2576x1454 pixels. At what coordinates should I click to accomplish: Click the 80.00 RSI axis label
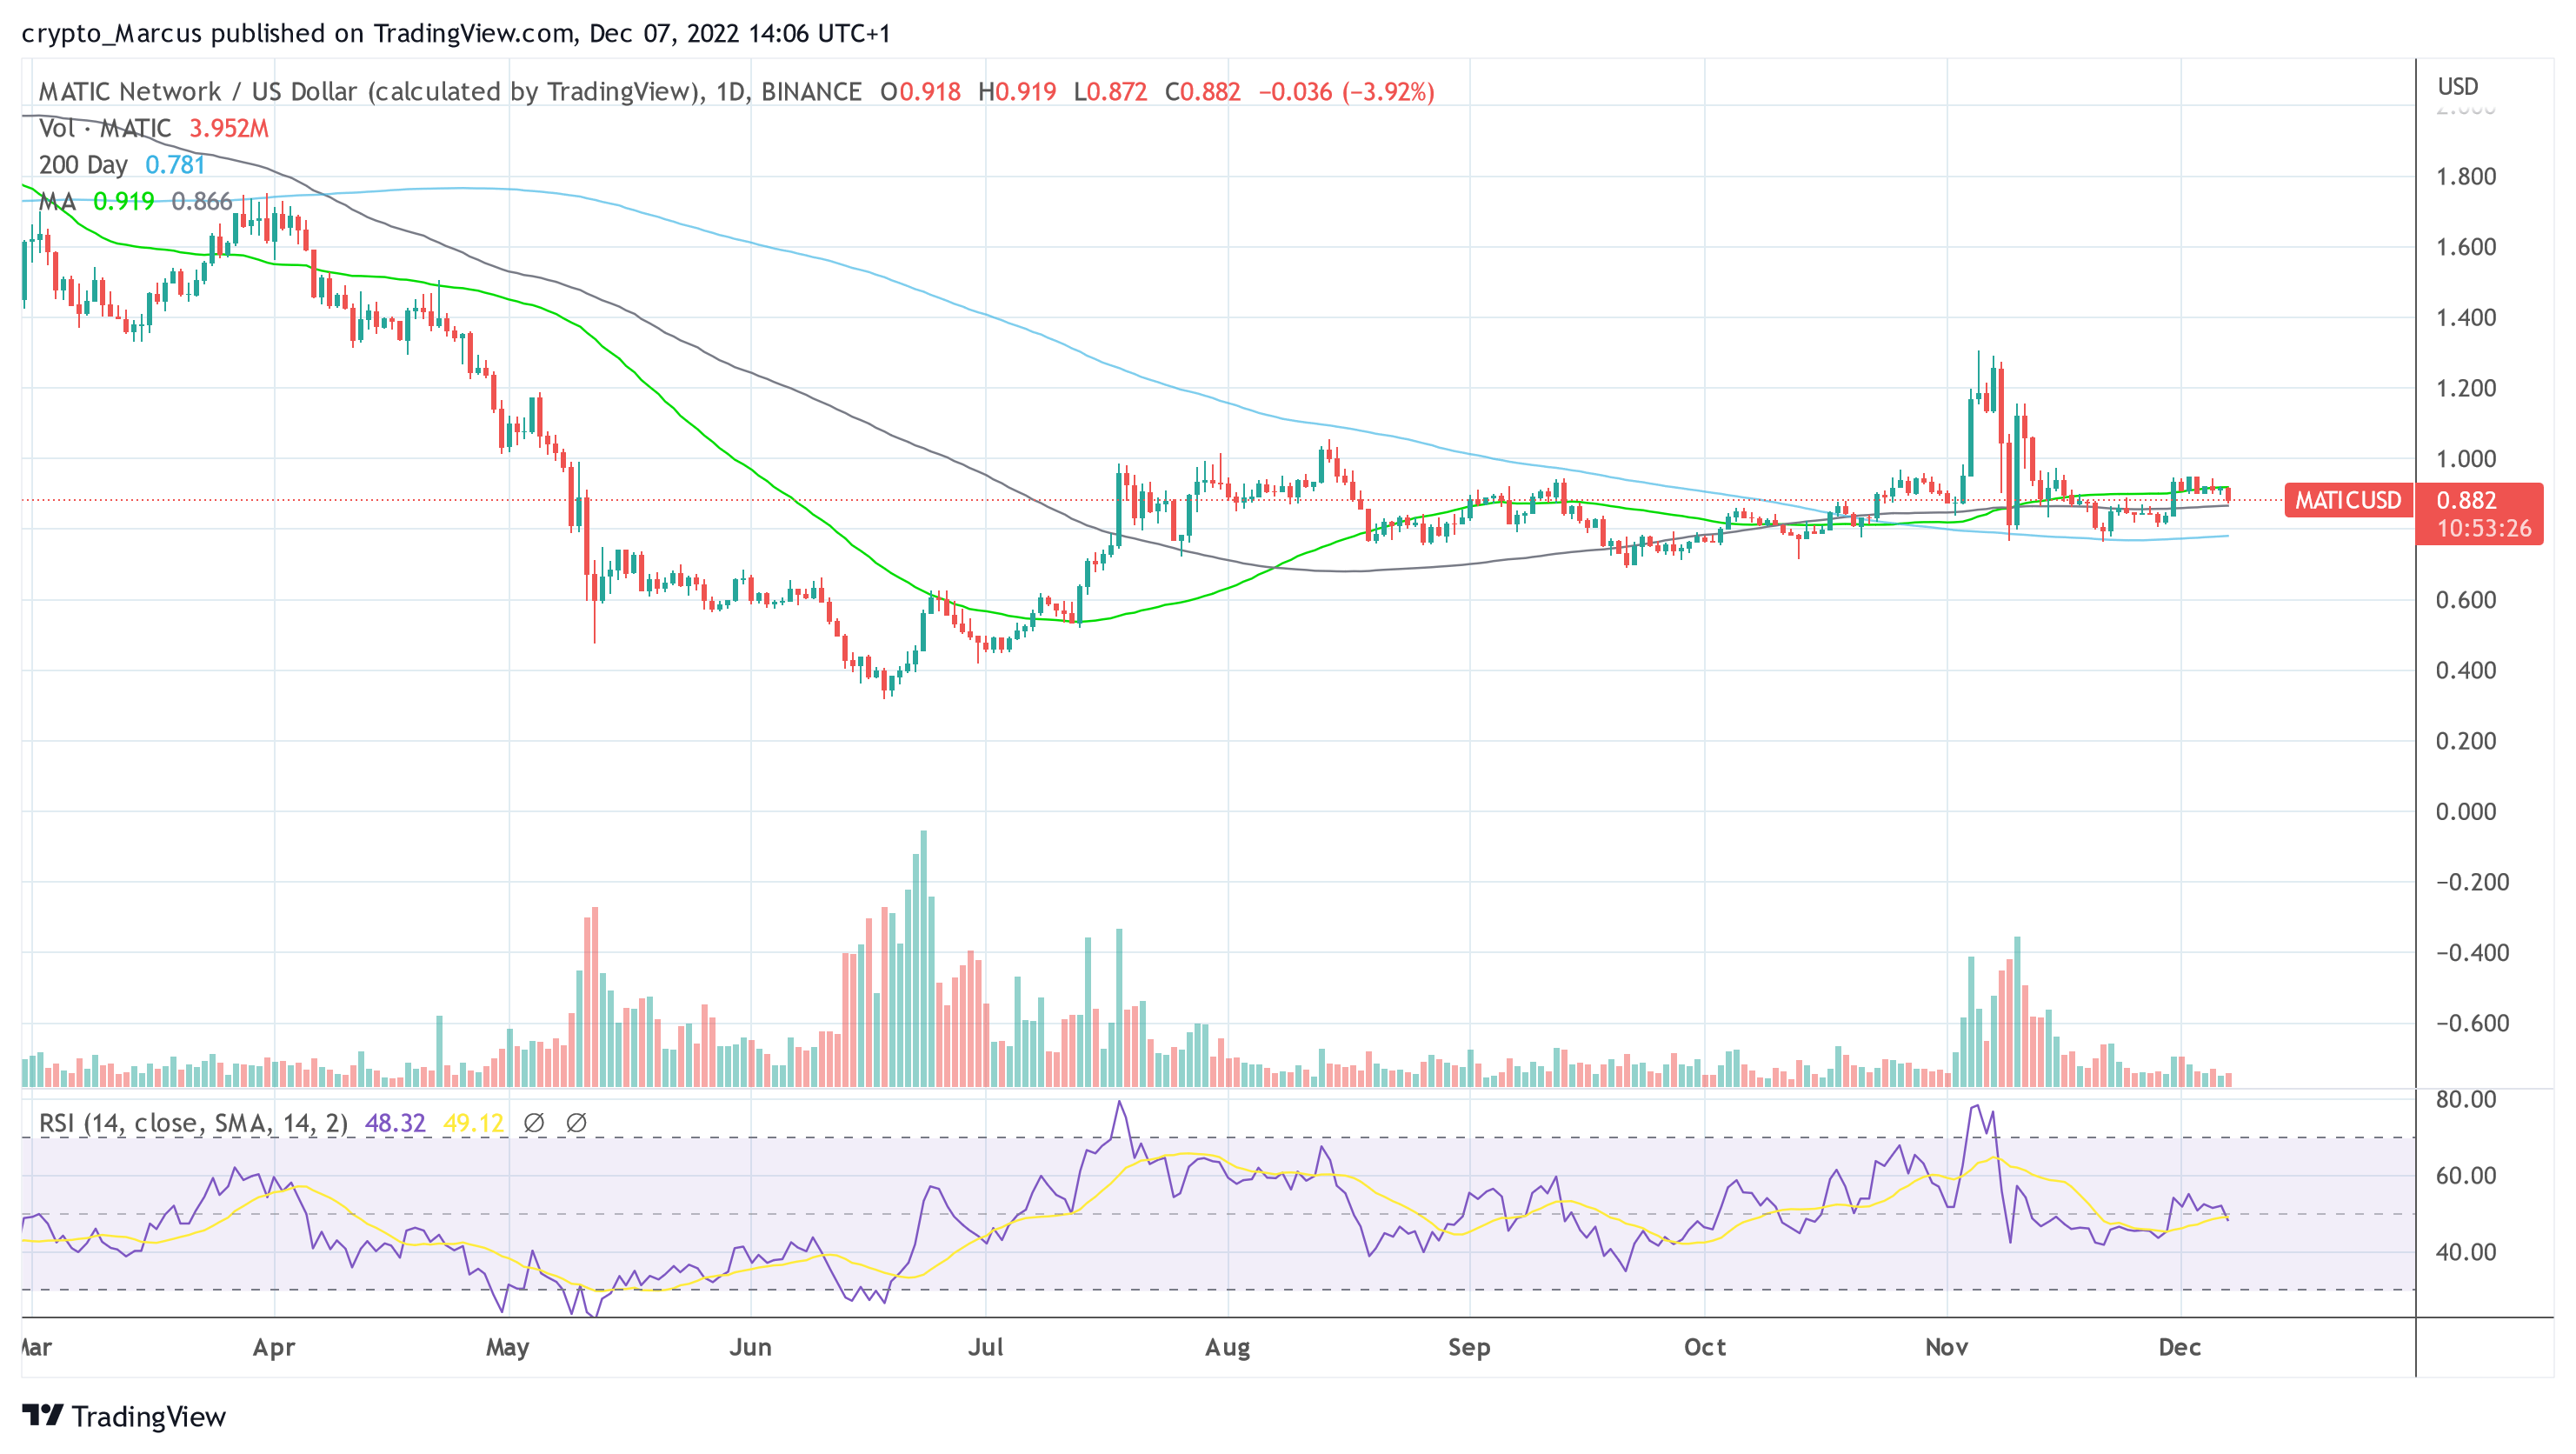(x=2466, y=1100)
